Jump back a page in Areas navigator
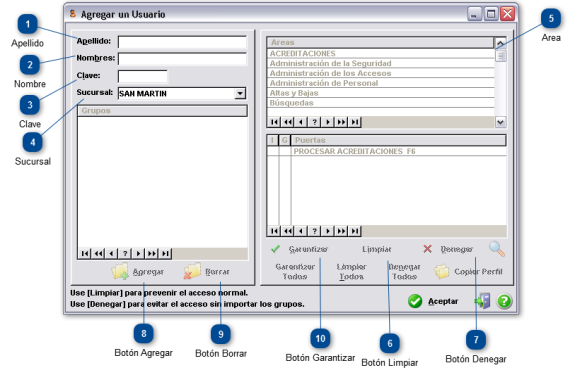 tap(288, 122)
